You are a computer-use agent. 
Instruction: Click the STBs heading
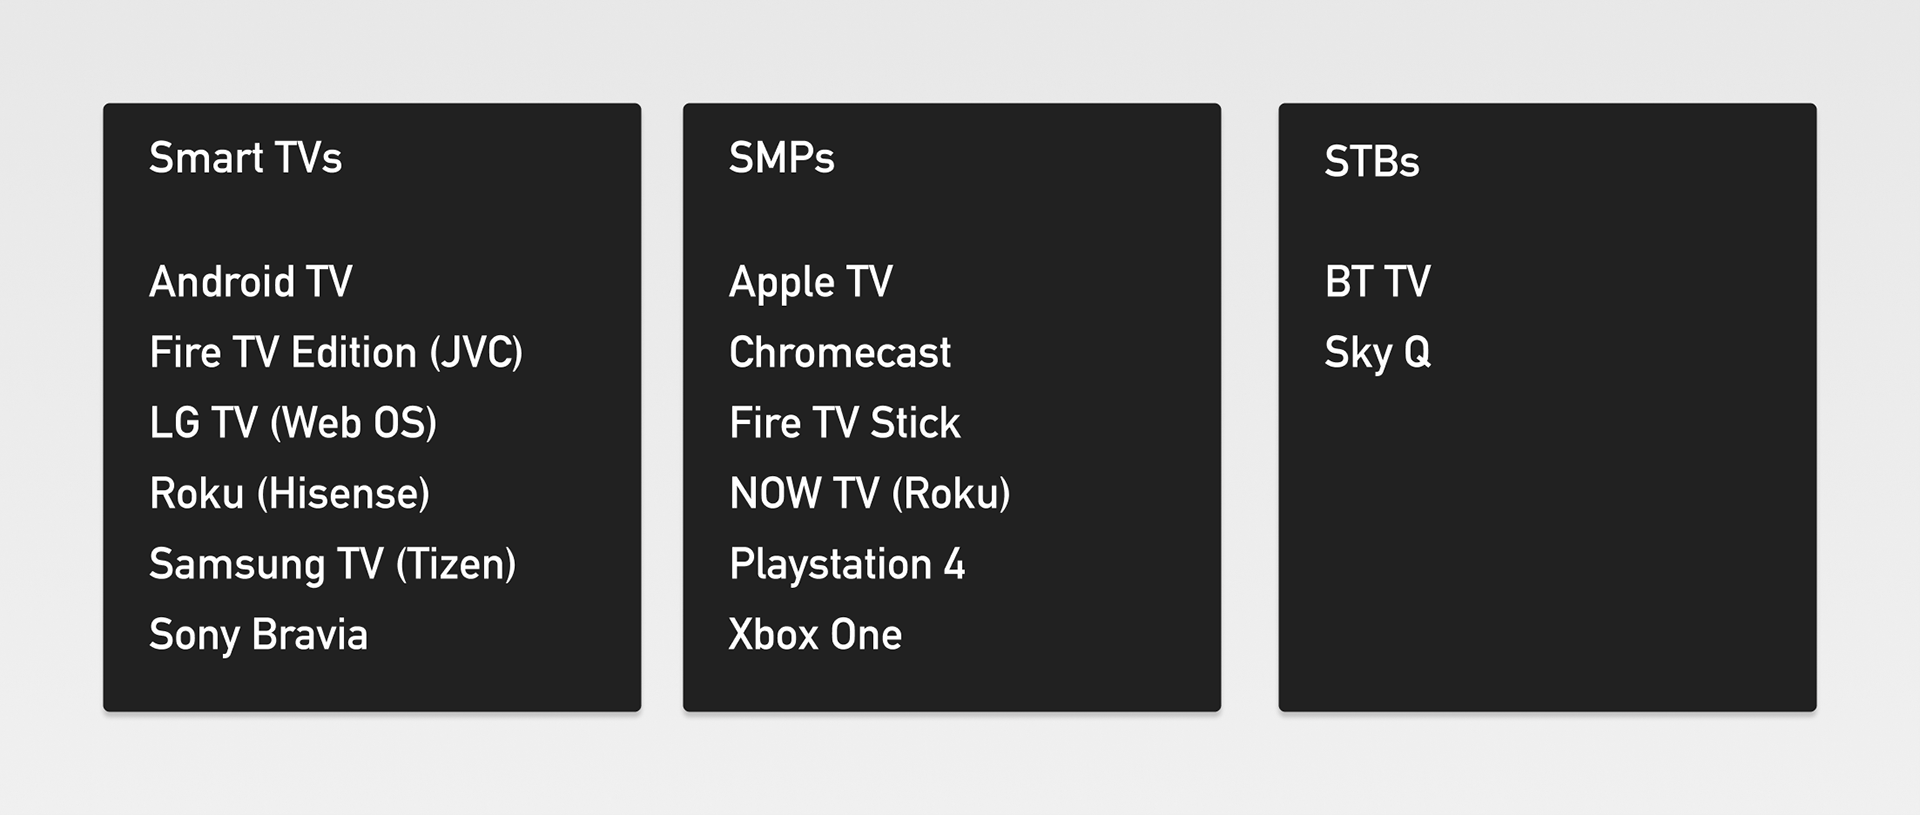coord(1371,162)
